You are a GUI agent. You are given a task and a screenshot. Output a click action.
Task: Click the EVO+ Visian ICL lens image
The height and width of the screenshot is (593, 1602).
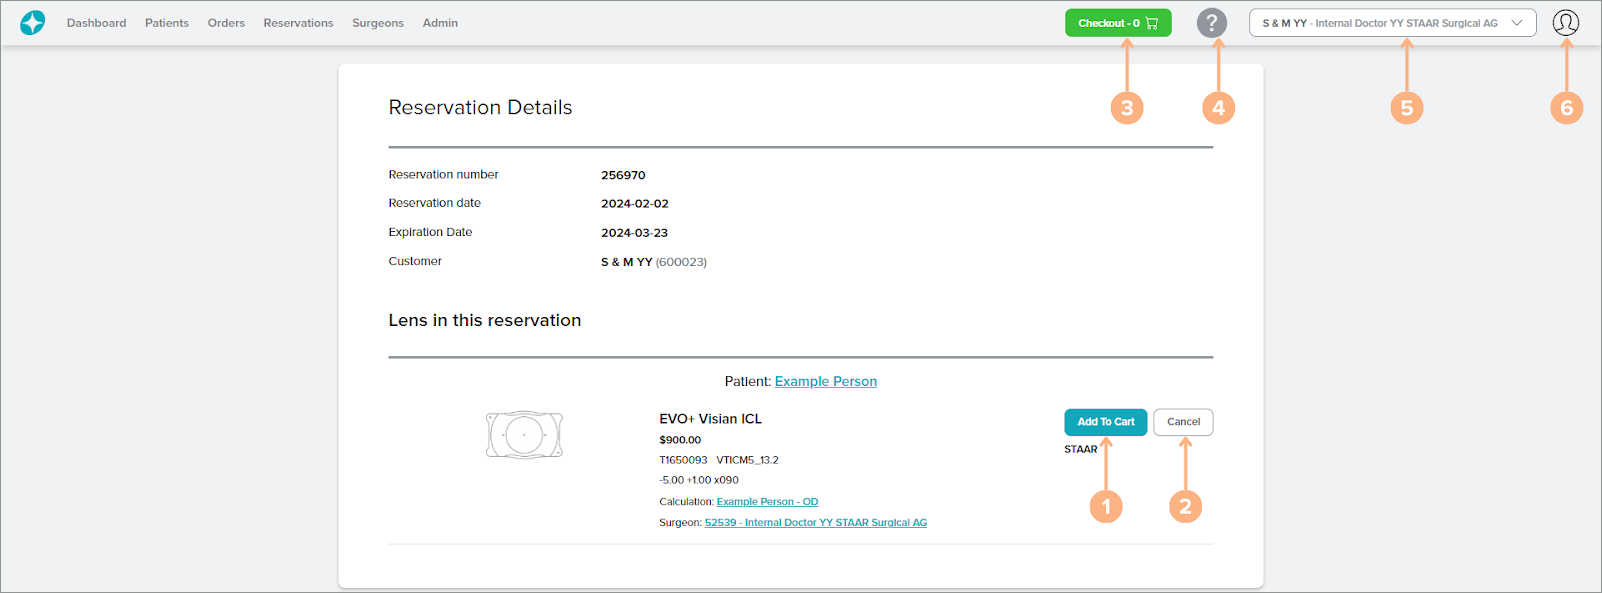tap(524, 435)
